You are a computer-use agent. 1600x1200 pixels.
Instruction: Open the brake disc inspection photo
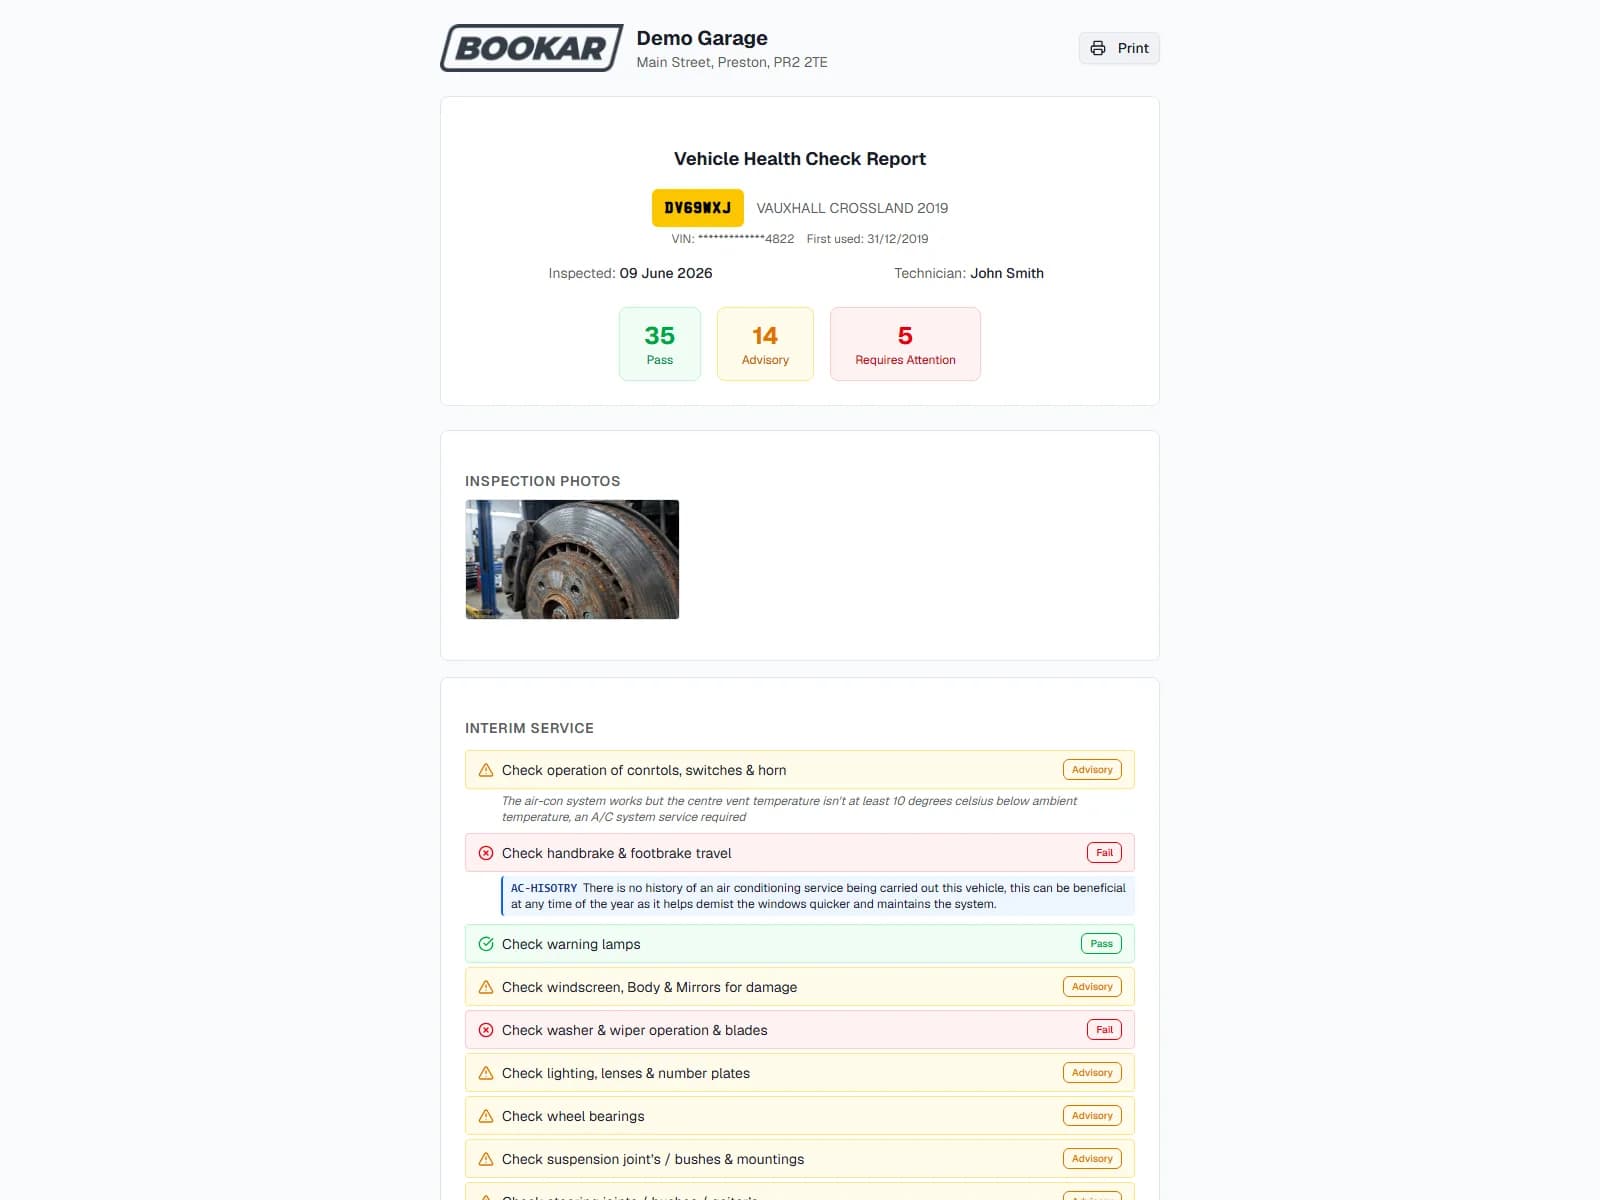click(x=572, y=559)
